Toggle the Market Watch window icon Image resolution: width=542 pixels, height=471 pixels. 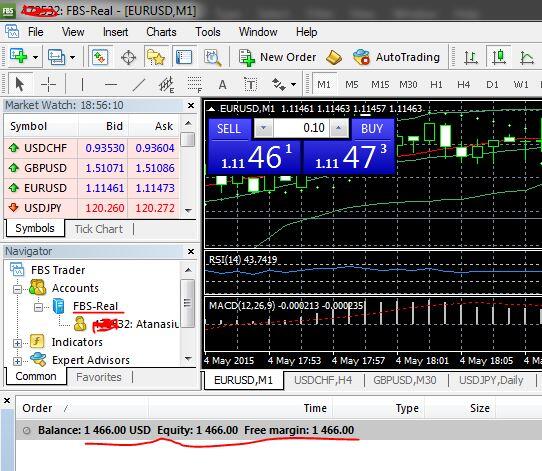coord(100,57)
